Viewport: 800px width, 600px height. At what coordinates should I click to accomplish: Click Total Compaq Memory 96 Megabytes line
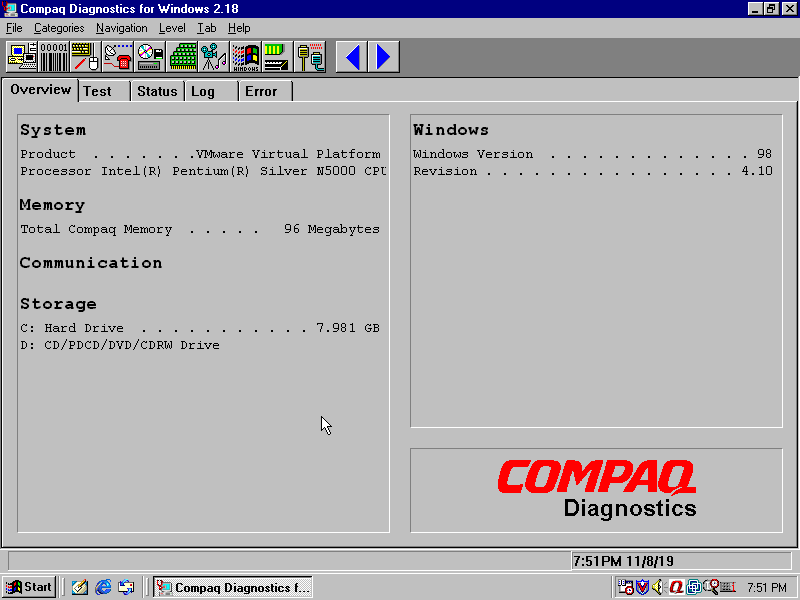(200, 230)
